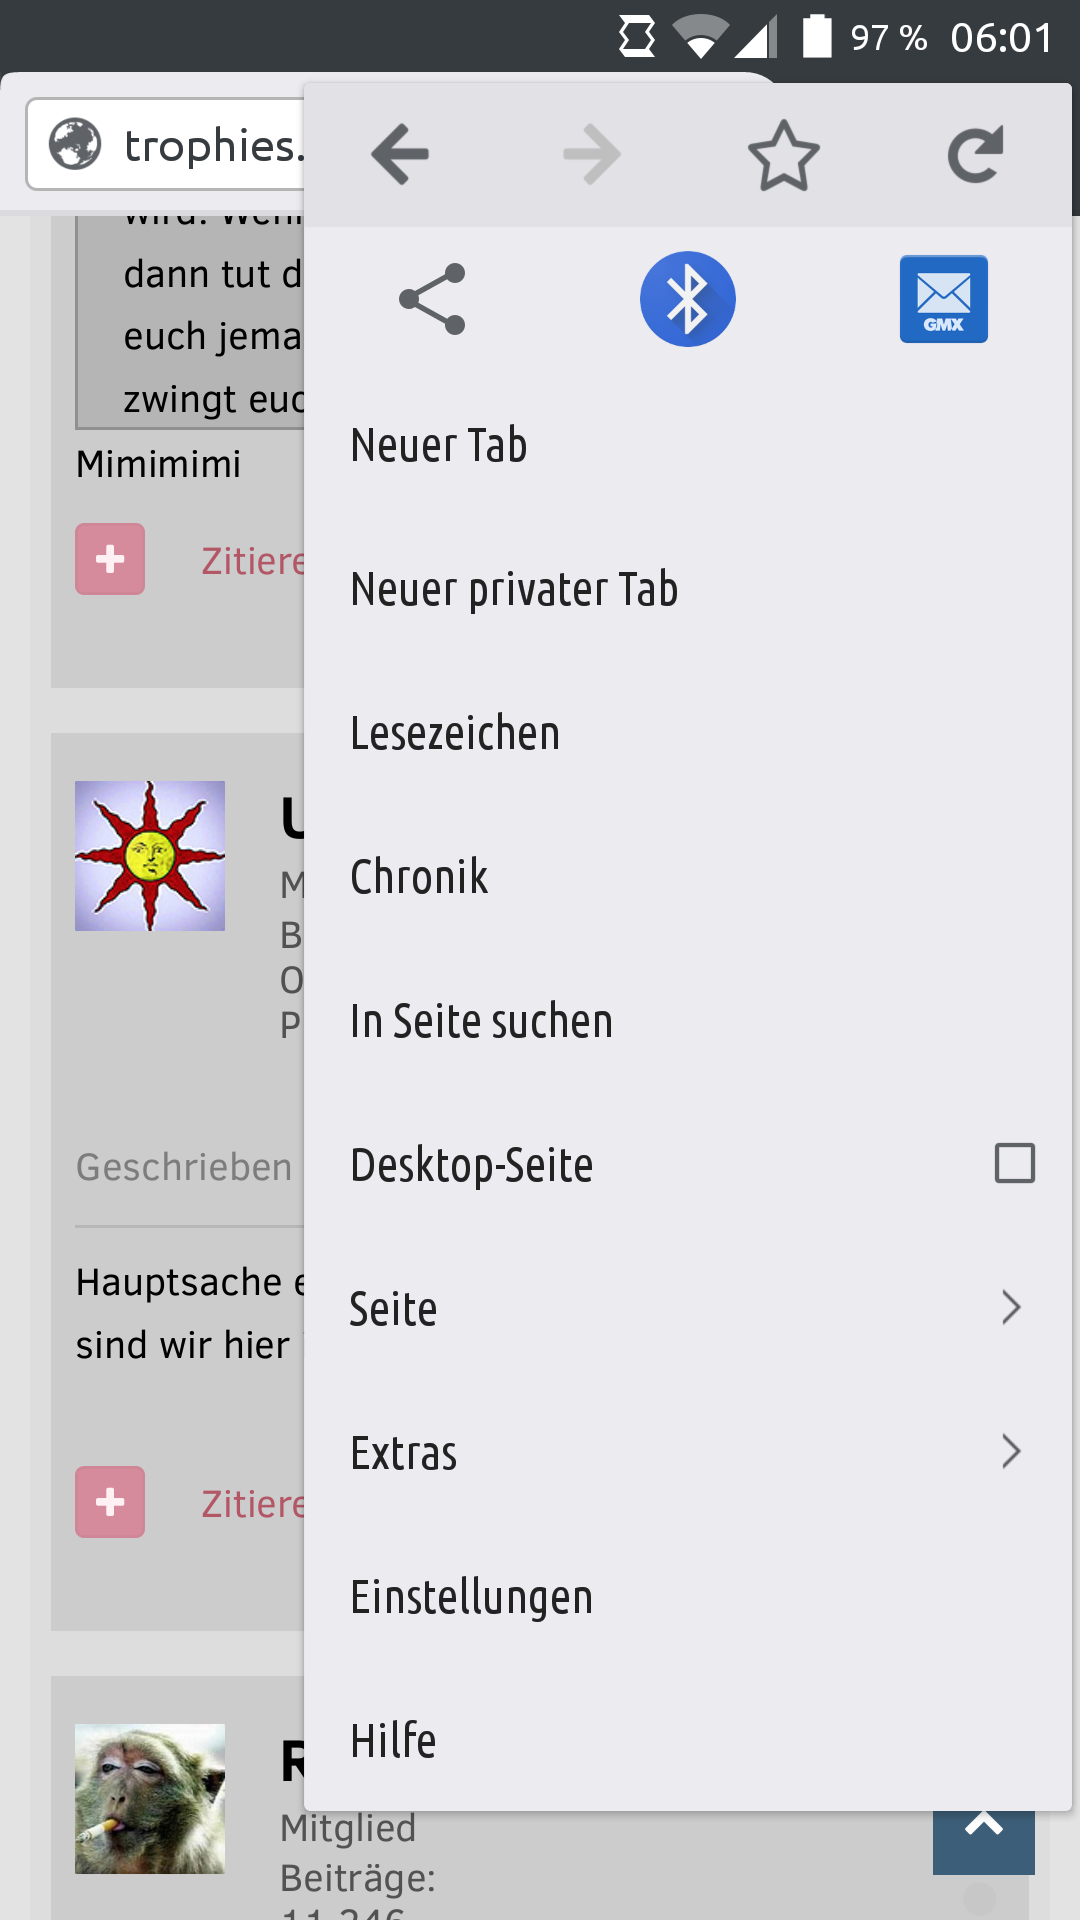This screenshot has height=1920, width=1080.
Task: Bookmark page with the star icon
Action: [x=784, y=155]
